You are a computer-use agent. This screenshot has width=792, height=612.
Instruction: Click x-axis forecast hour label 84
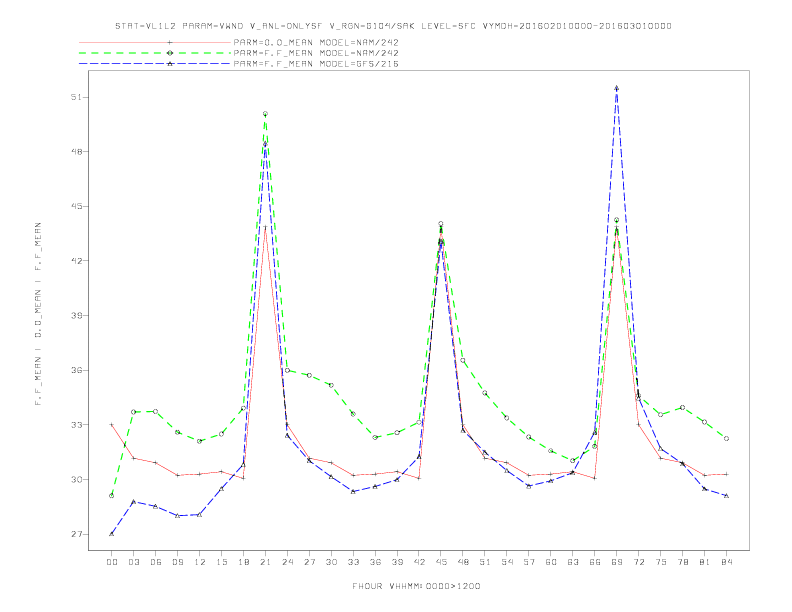726,562
